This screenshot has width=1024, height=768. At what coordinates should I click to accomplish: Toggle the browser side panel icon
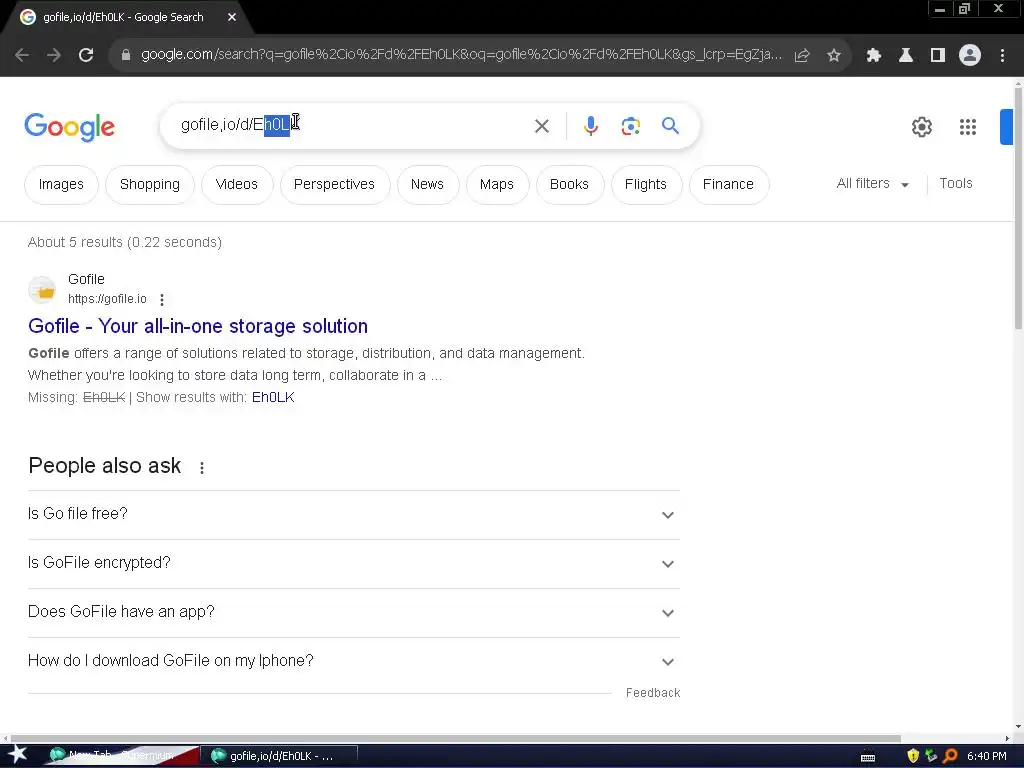click(938, 56)
